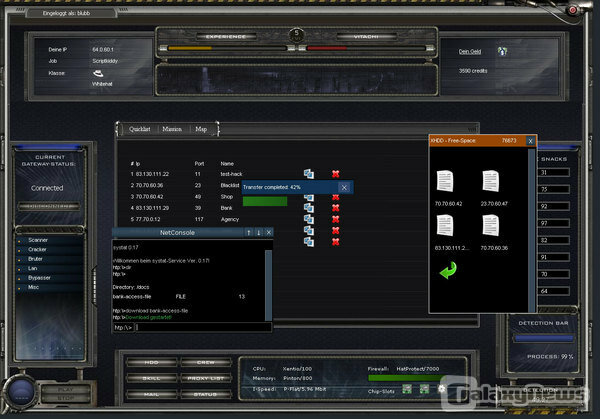Remove the Bank entry via its red X
Screen dimensions: 600x419
(336, 208)
